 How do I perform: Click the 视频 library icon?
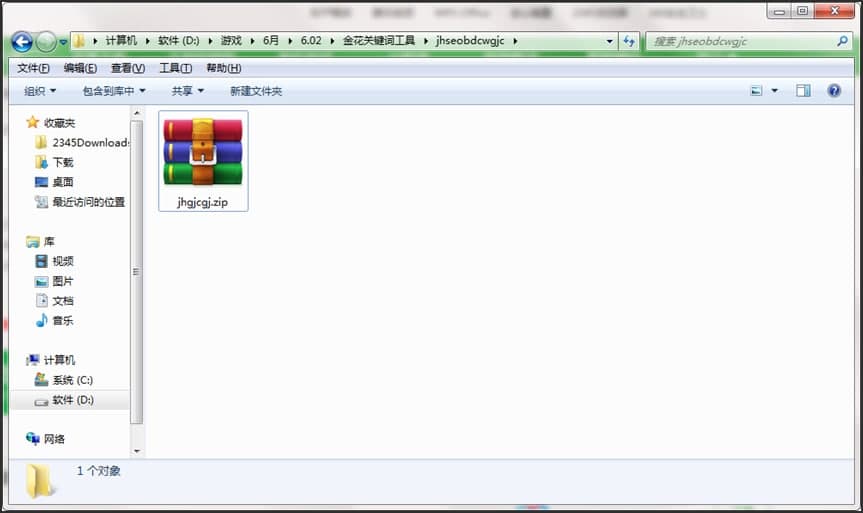coord(41,261)
